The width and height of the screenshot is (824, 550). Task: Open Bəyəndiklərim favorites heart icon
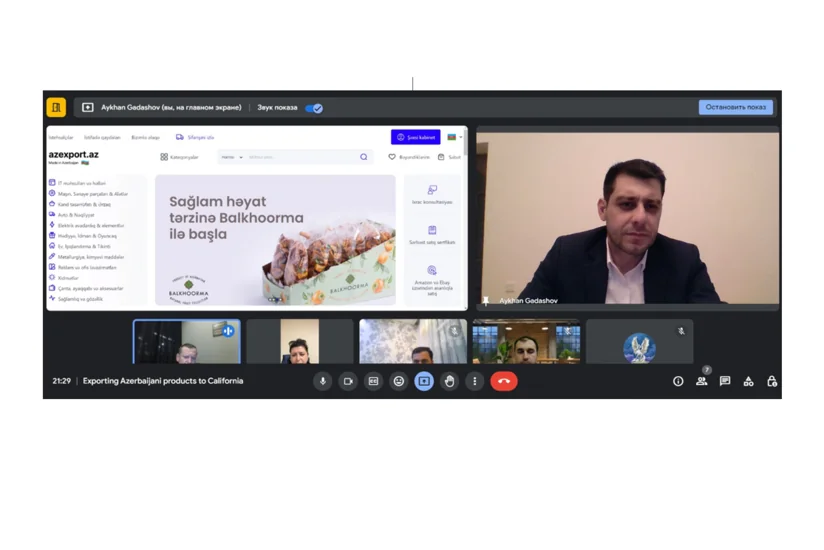(392, 157)
